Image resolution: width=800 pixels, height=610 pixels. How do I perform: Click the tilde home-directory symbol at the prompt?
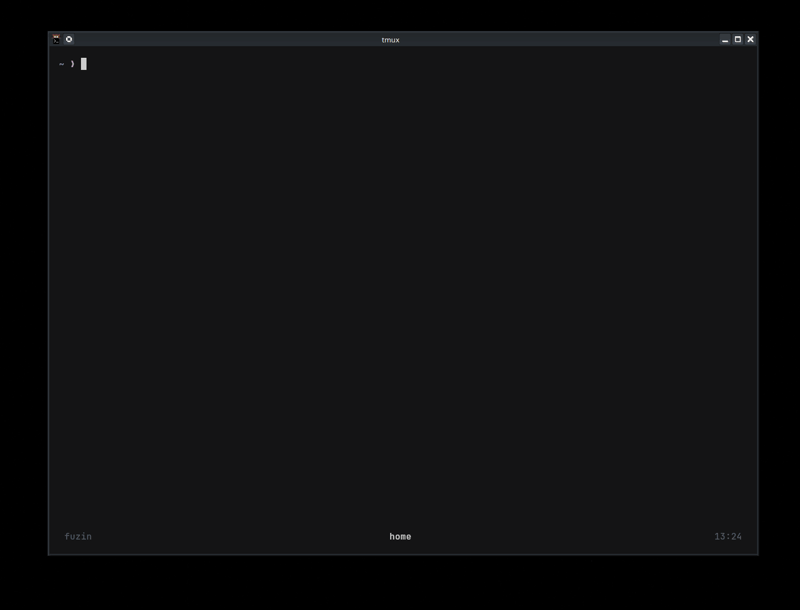pyautogui.click(x=60, y=62)
